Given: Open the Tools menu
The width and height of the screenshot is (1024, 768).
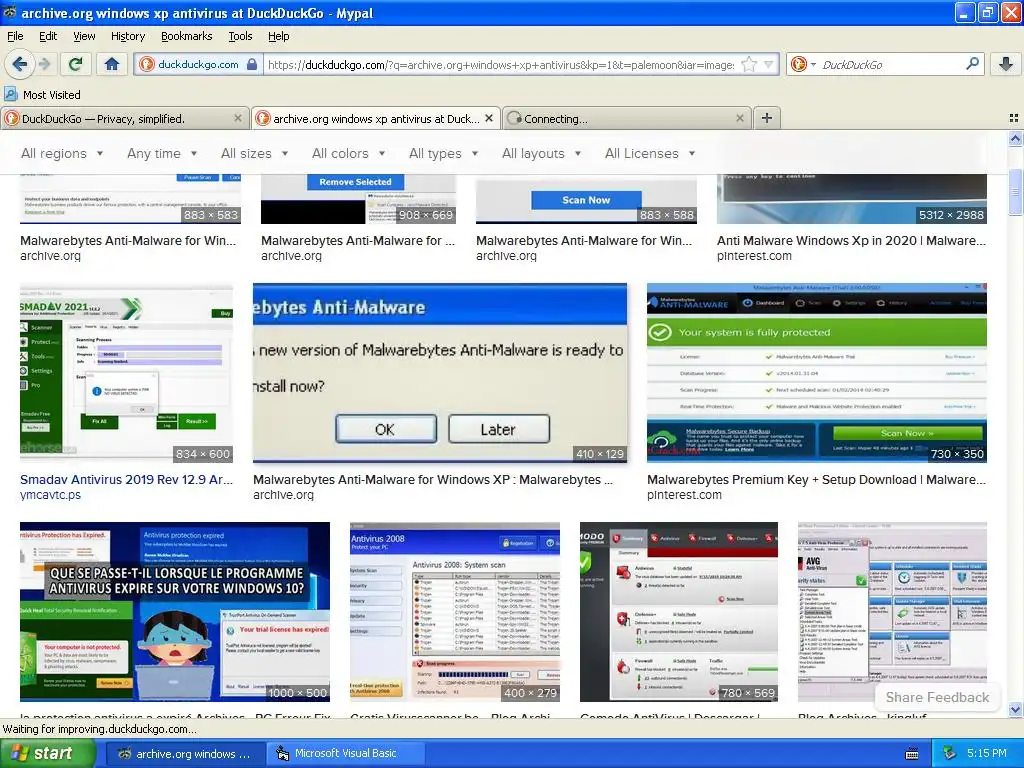Looking at the screenshot, I should [240, 36].
